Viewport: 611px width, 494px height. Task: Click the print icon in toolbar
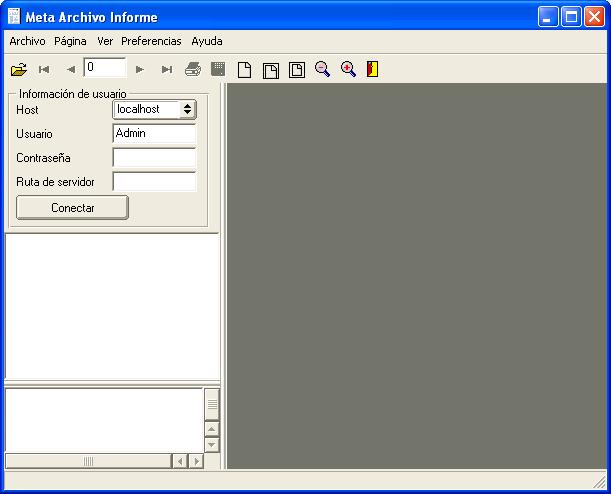[193, 70]
